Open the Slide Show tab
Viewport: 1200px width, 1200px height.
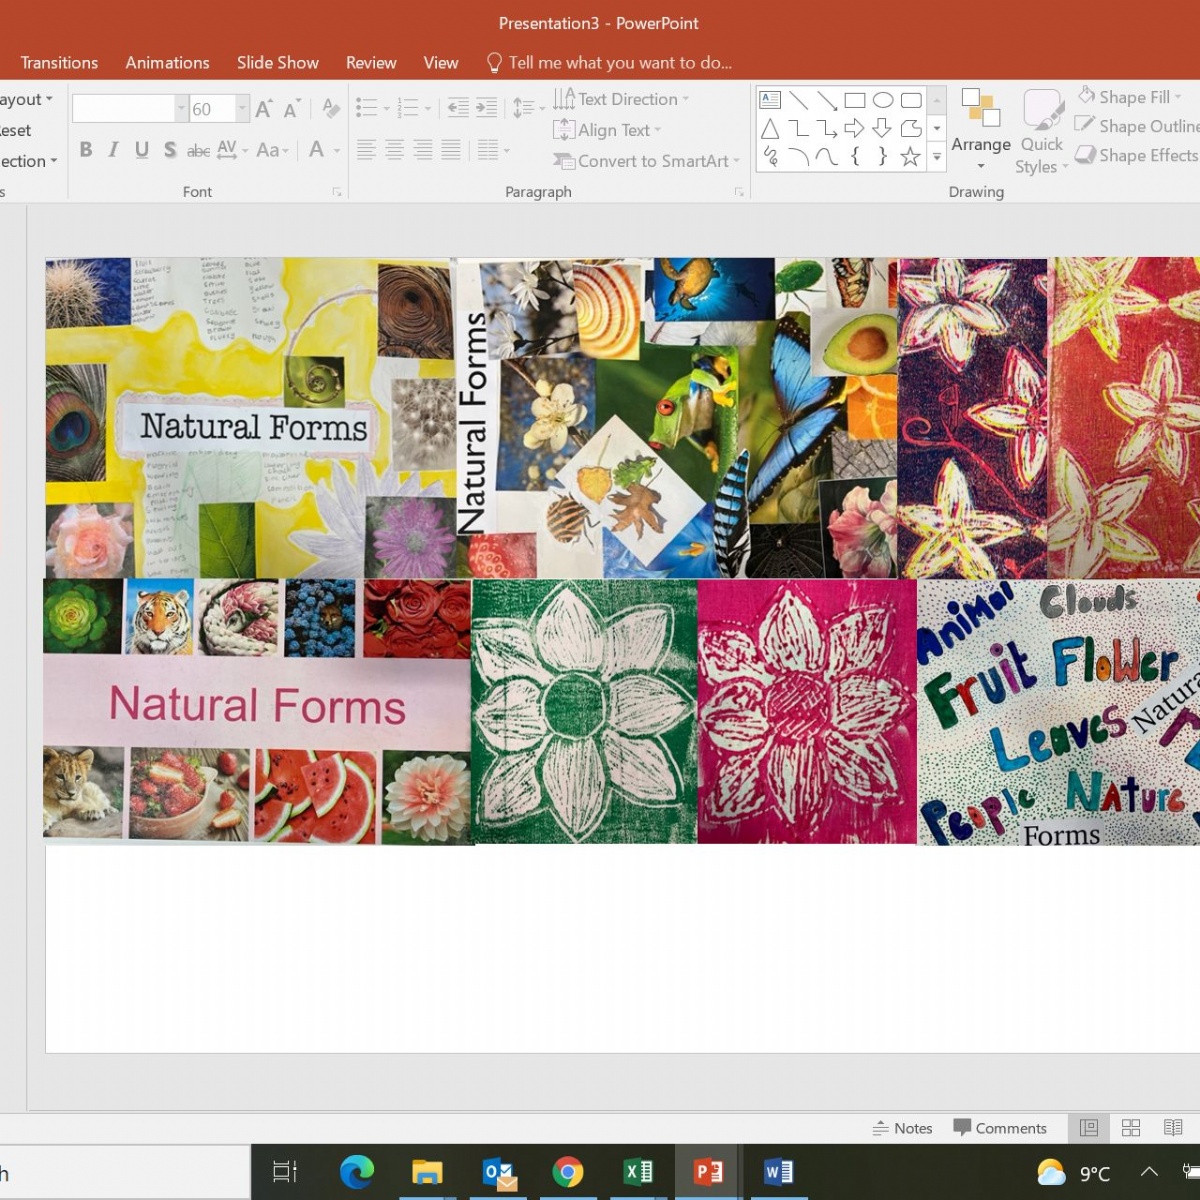tap(277, 62)
